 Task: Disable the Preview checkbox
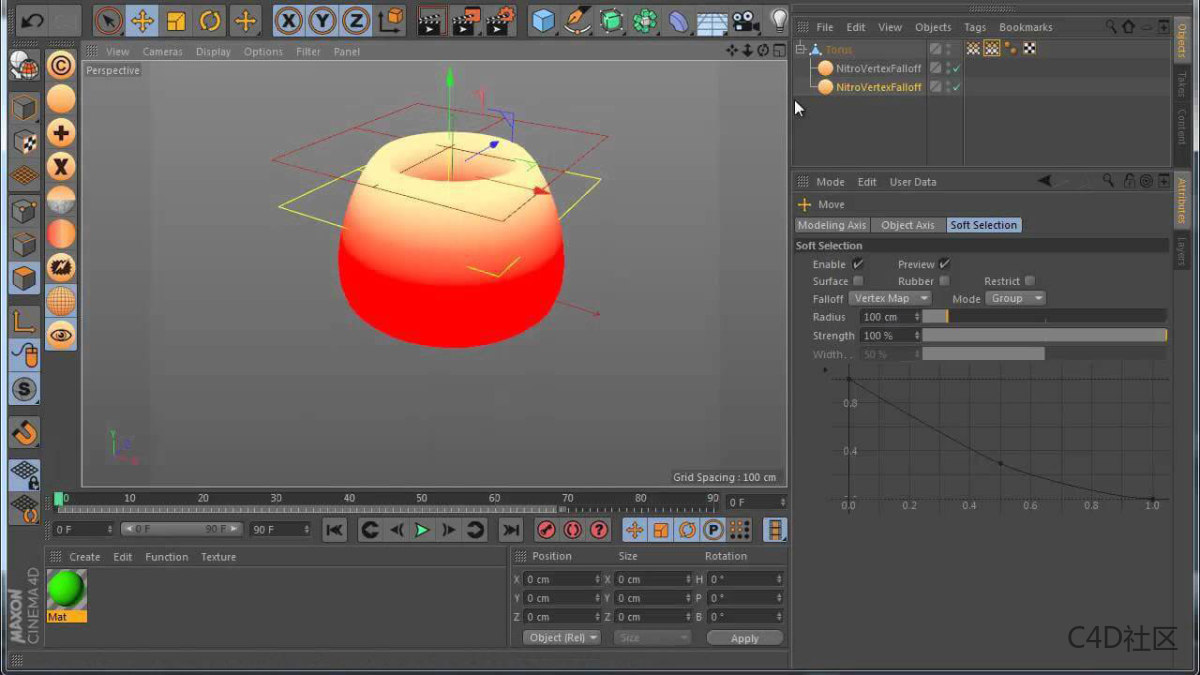click(944, 263)
